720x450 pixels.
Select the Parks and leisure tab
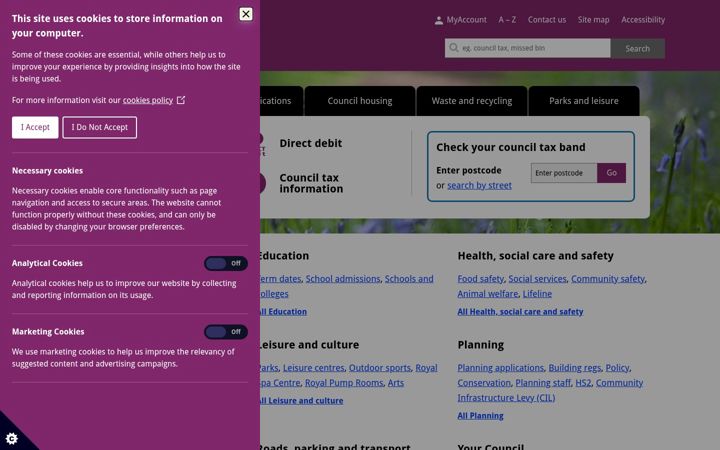pyautogui.click(x=584, y=101)
